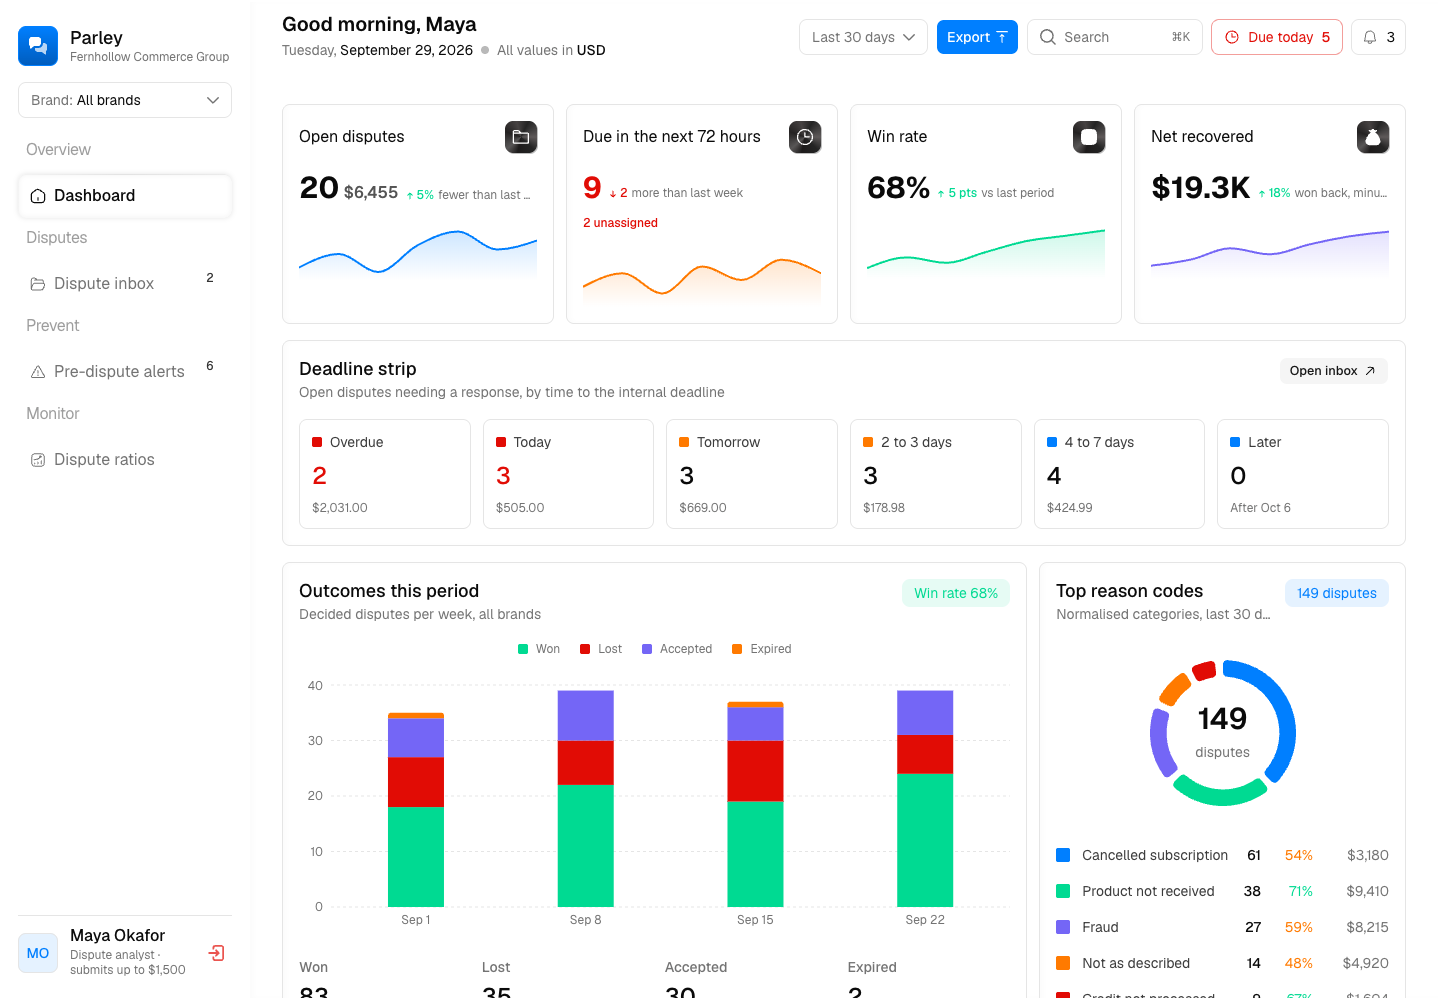Click the Export button
1440x1000 pixels.
point(977,37)
